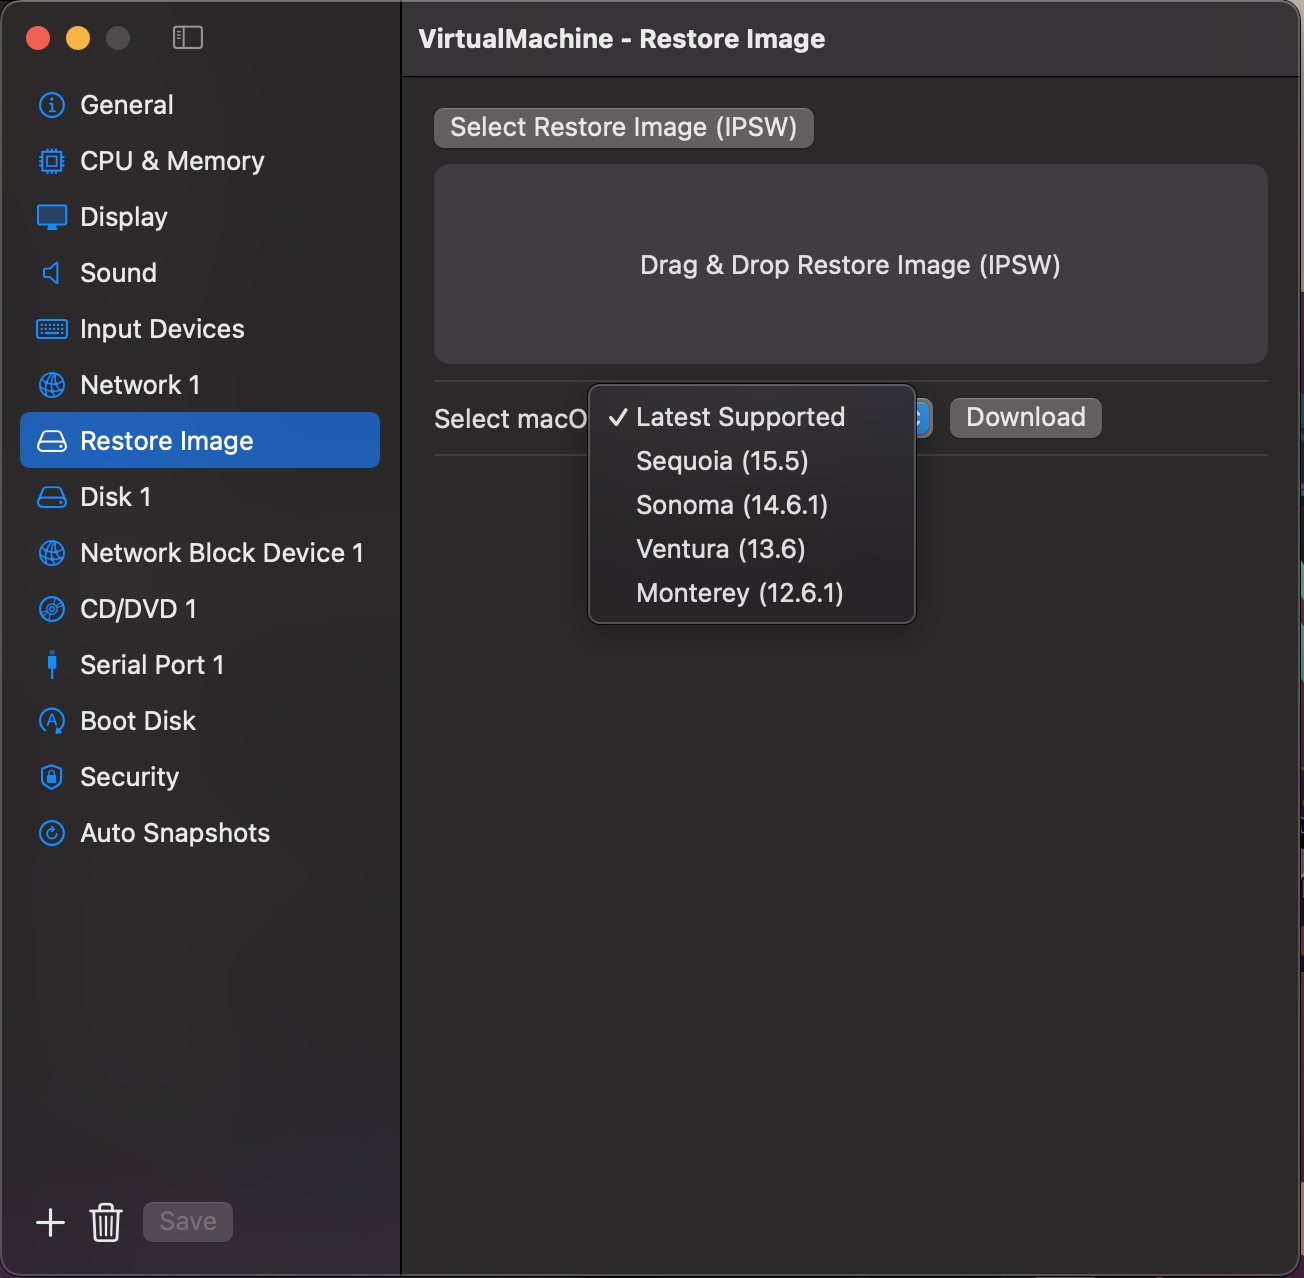Click the Drag & Drop Restore Image area
The image size is (1304, 1278).
[851, 264]
